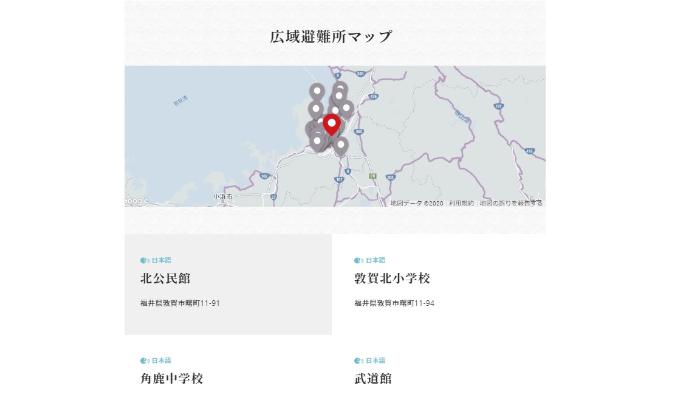Click the 日本語 label above 角鹿中学校
This screenshot has height=400, width=700.
pyautogui.click(x=161, y=361)
